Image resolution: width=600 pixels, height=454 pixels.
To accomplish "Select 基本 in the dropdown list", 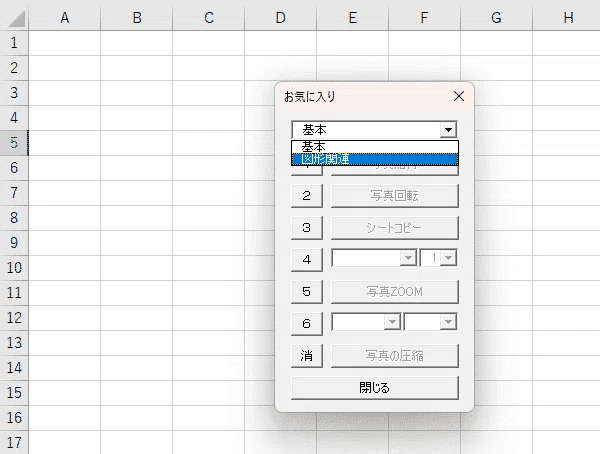I will 375,147.
